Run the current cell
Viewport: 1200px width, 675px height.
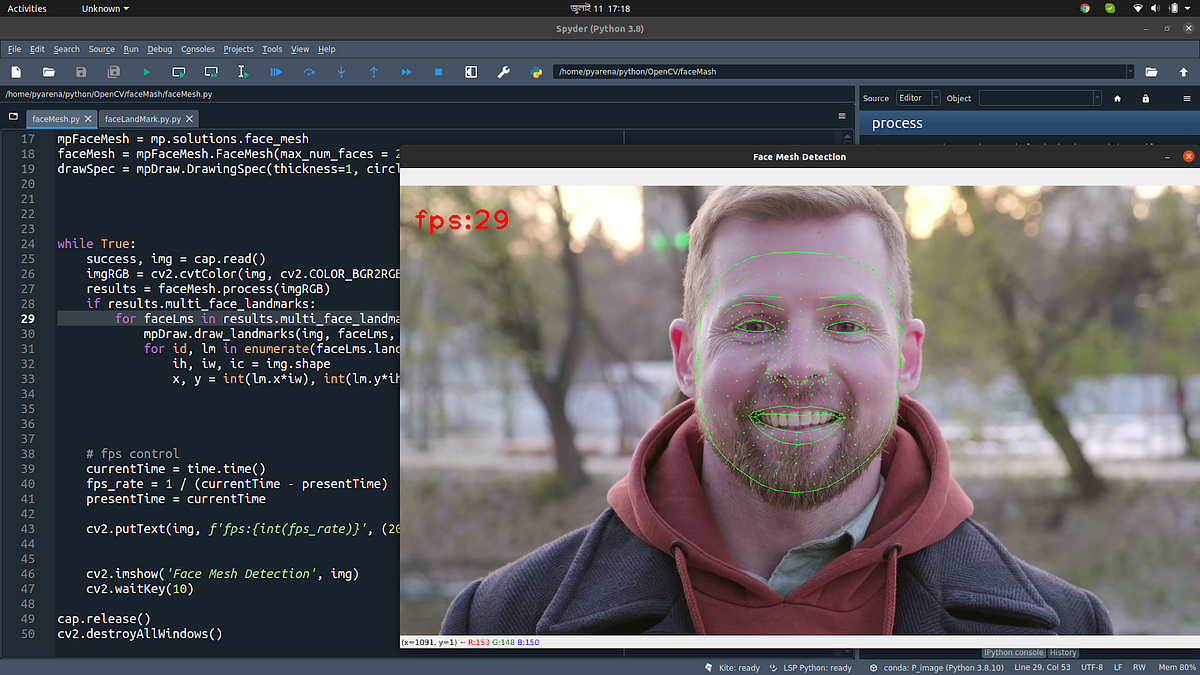[x=178, y=72]
